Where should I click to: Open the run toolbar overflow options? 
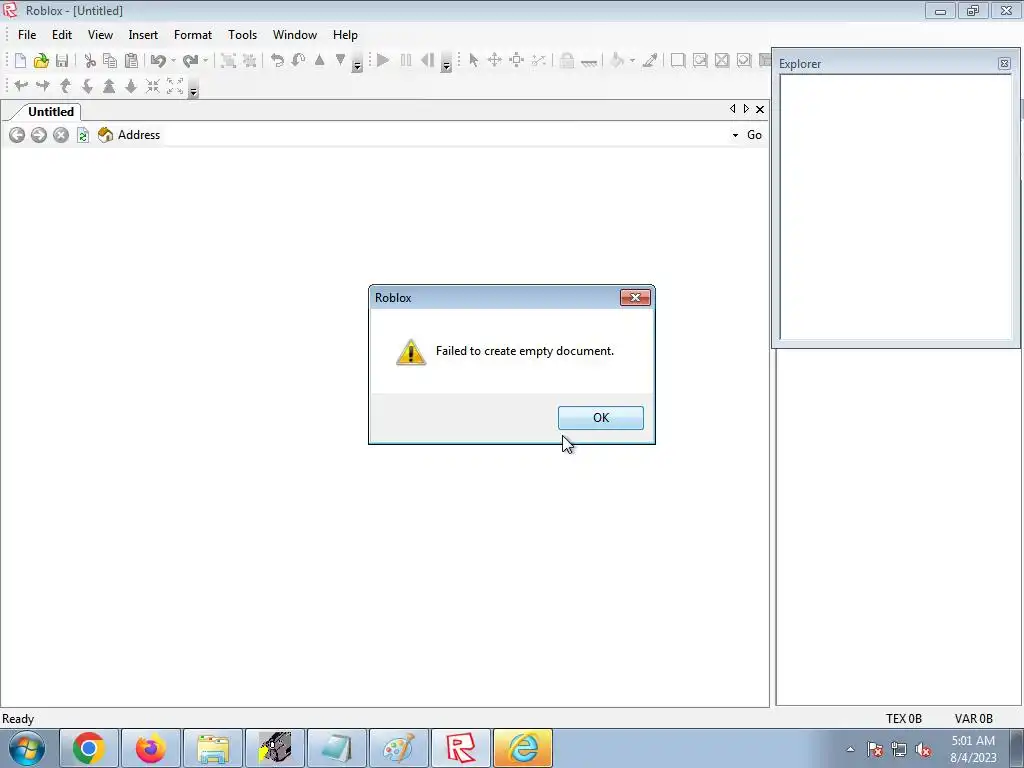pos(447,65)
